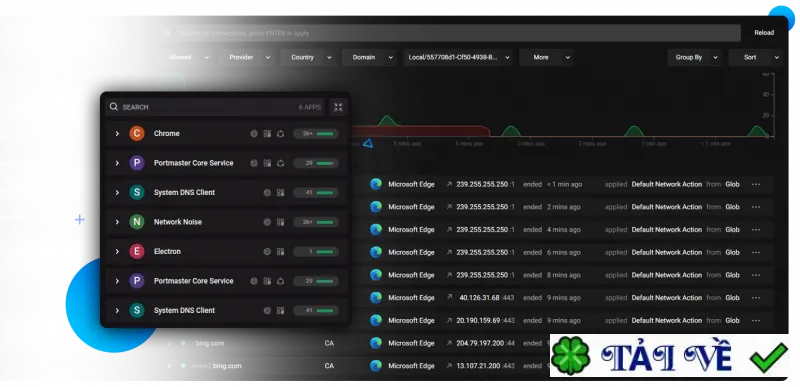Click the IP address 20.190.159.69
The height and width of the screenshot is (387, 800).
click(478, 320)
